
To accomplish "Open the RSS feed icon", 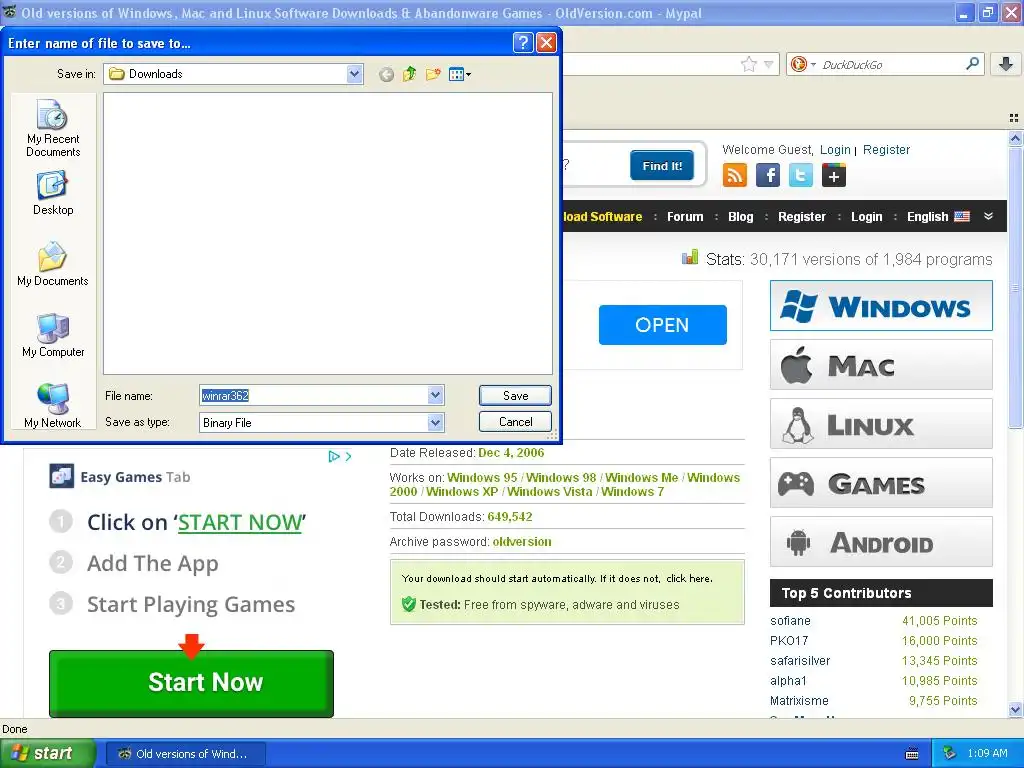I will 735,175.
